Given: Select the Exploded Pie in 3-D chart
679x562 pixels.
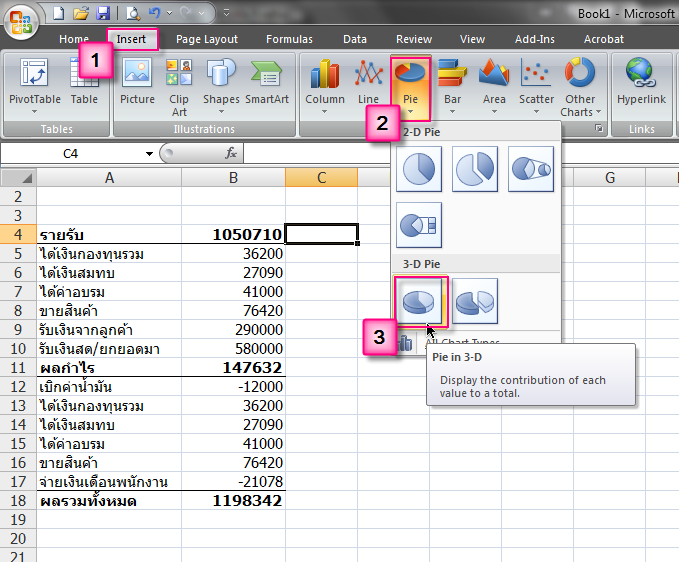Looking at the screenshot, I should click(x=475, y=301).
